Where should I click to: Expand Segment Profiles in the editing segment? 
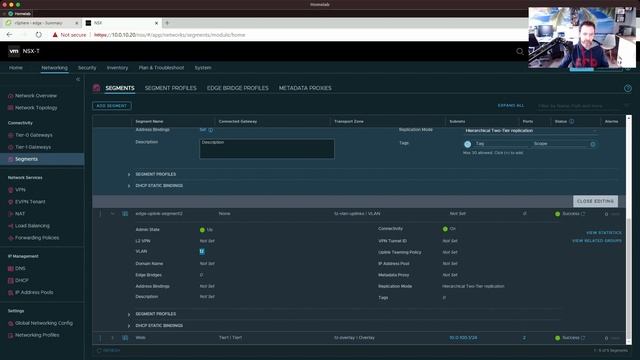(x=129, y=175)
